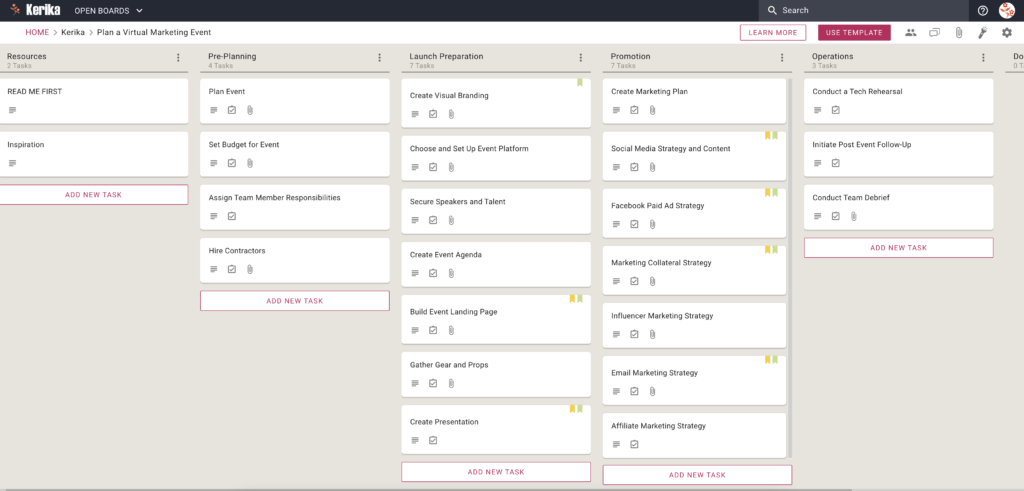Image resolution: width=1024 pixels, height=491 pixels.
Task: Click the LEARN MORE button
Action: pyautogui.click(x=773, y=33)
